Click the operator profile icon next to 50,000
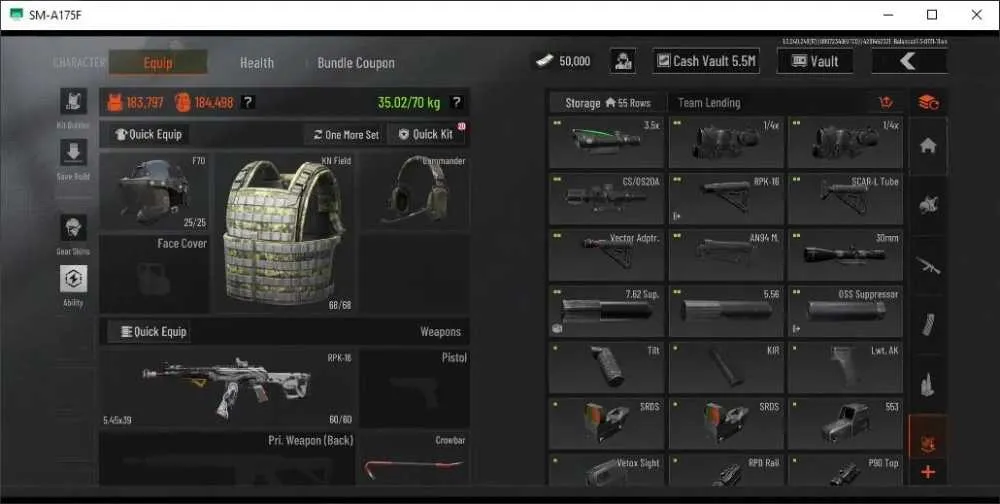1000x504 pixels. click(622, 61)
